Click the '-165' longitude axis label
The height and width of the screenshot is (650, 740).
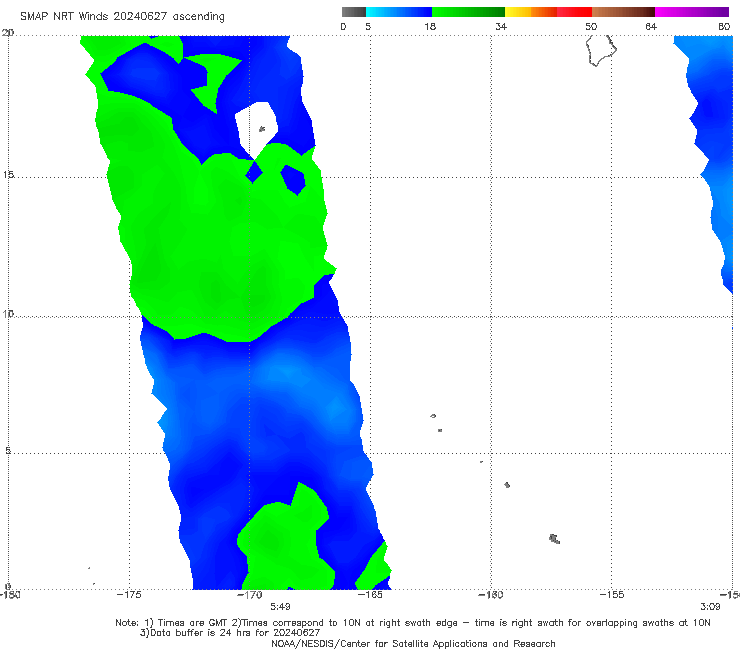(x=370, y=595)
